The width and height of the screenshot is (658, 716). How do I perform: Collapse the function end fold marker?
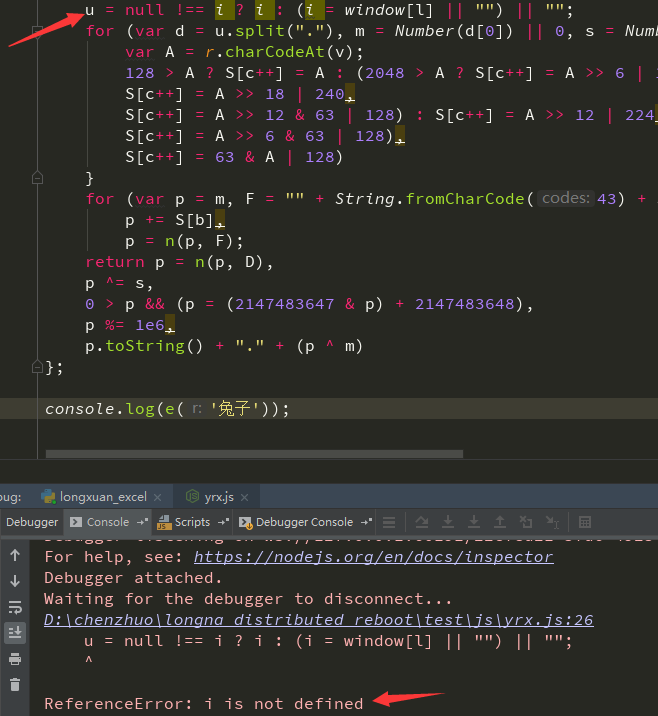click(x=37, y=367)
